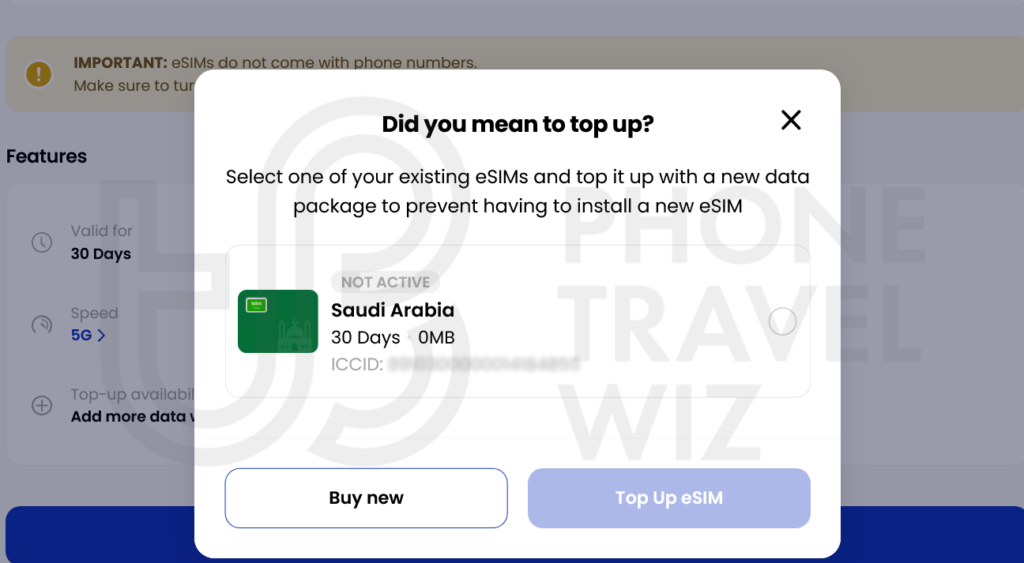Close the top up dialog
Viewport: 1024px width, 563px height.
[x=791, y=121]
